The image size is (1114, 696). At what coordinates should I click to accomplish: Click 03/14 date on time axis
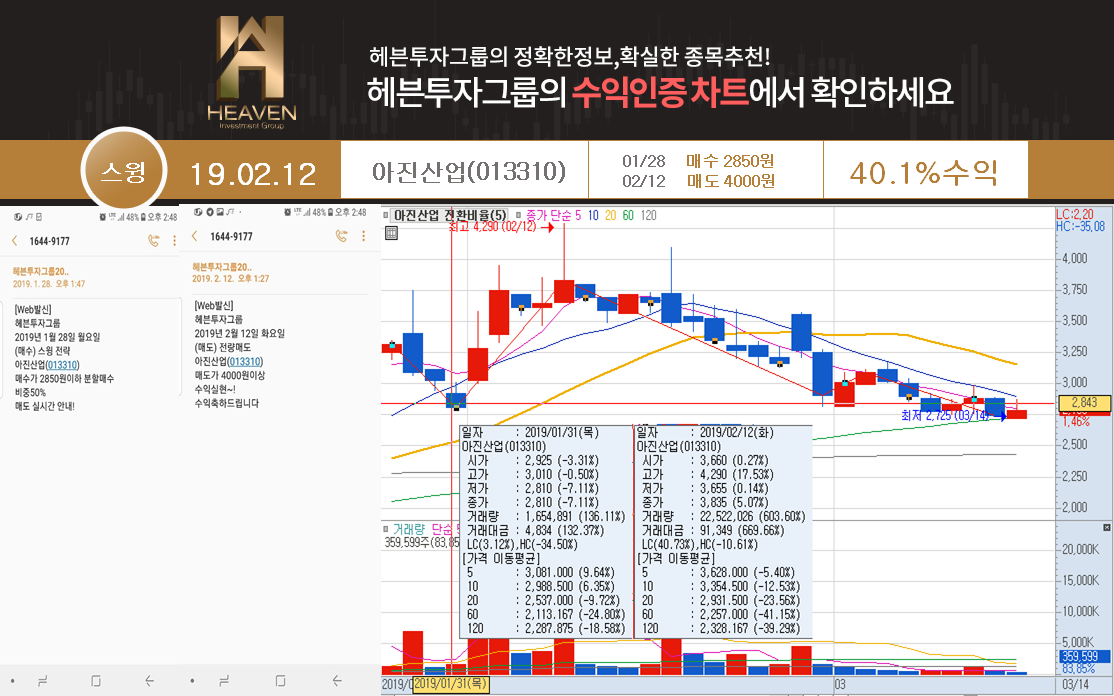tap(1075, 685)
